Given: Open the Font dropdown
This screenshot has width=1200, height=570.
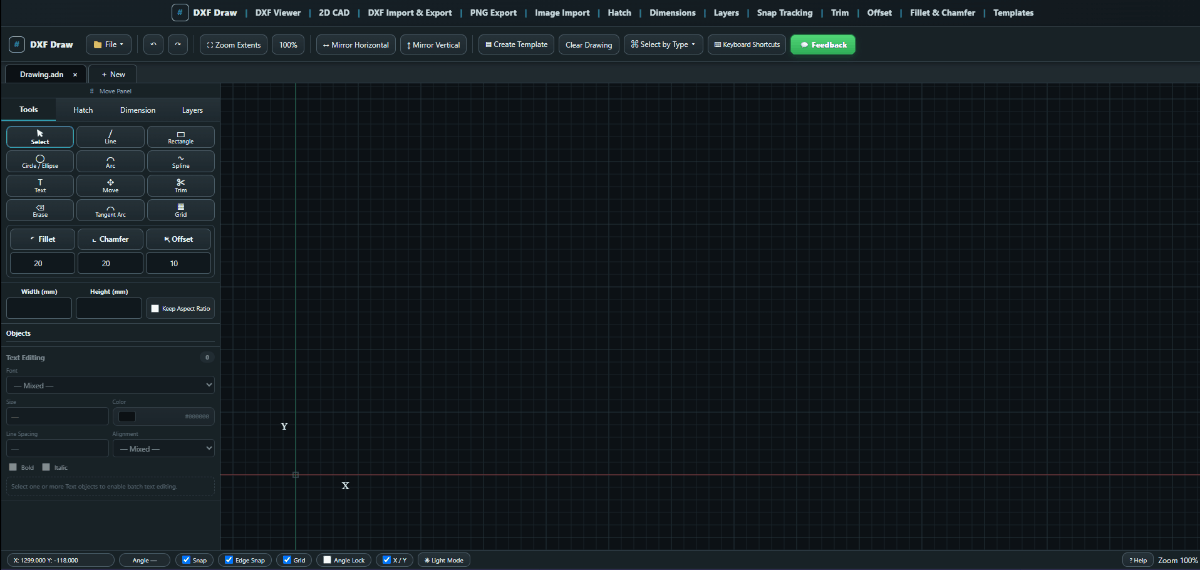Looking at the screenshot, I should coord(110,385).
